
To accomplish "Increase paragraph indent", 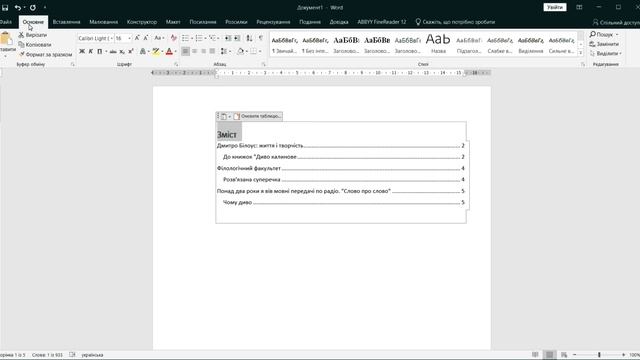I will point(237,38).
